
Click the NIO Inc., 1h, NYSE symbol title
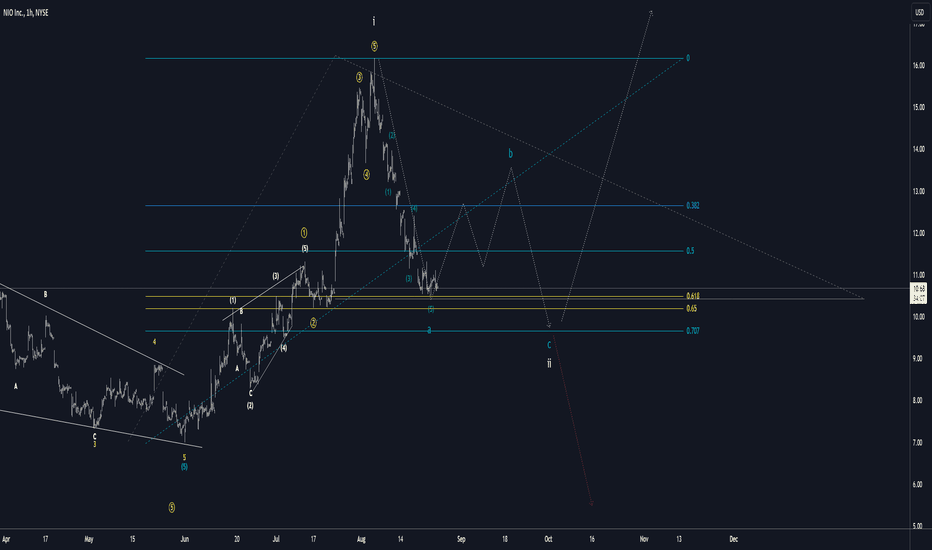[26, 12]
